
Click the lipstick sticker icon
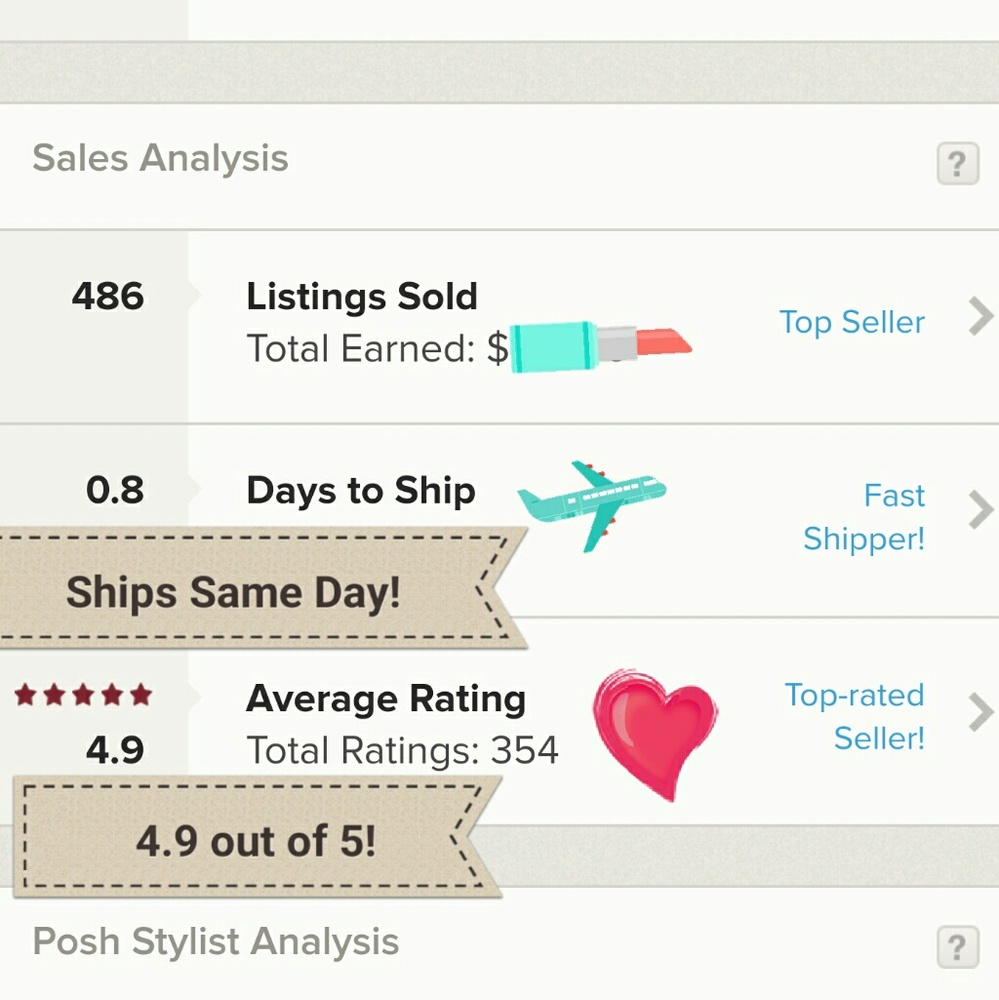coord(600,347)
